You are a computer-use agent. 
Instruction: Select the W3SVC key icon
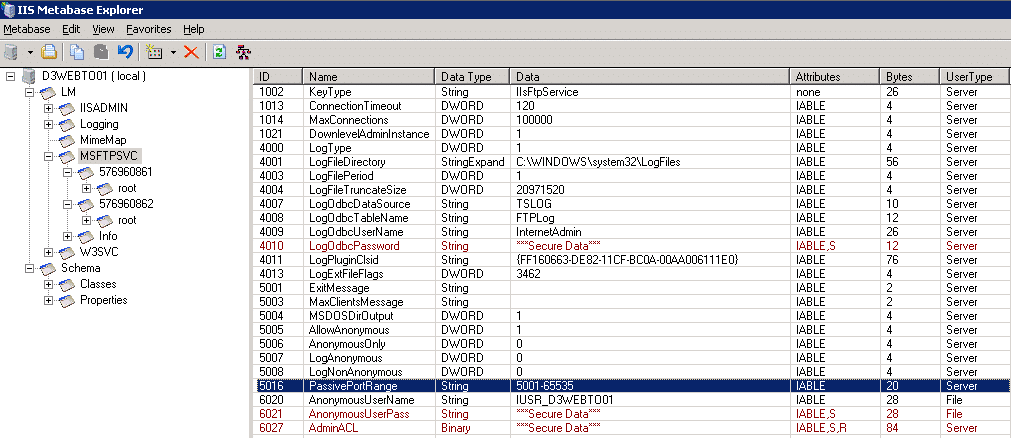point(67,252)
